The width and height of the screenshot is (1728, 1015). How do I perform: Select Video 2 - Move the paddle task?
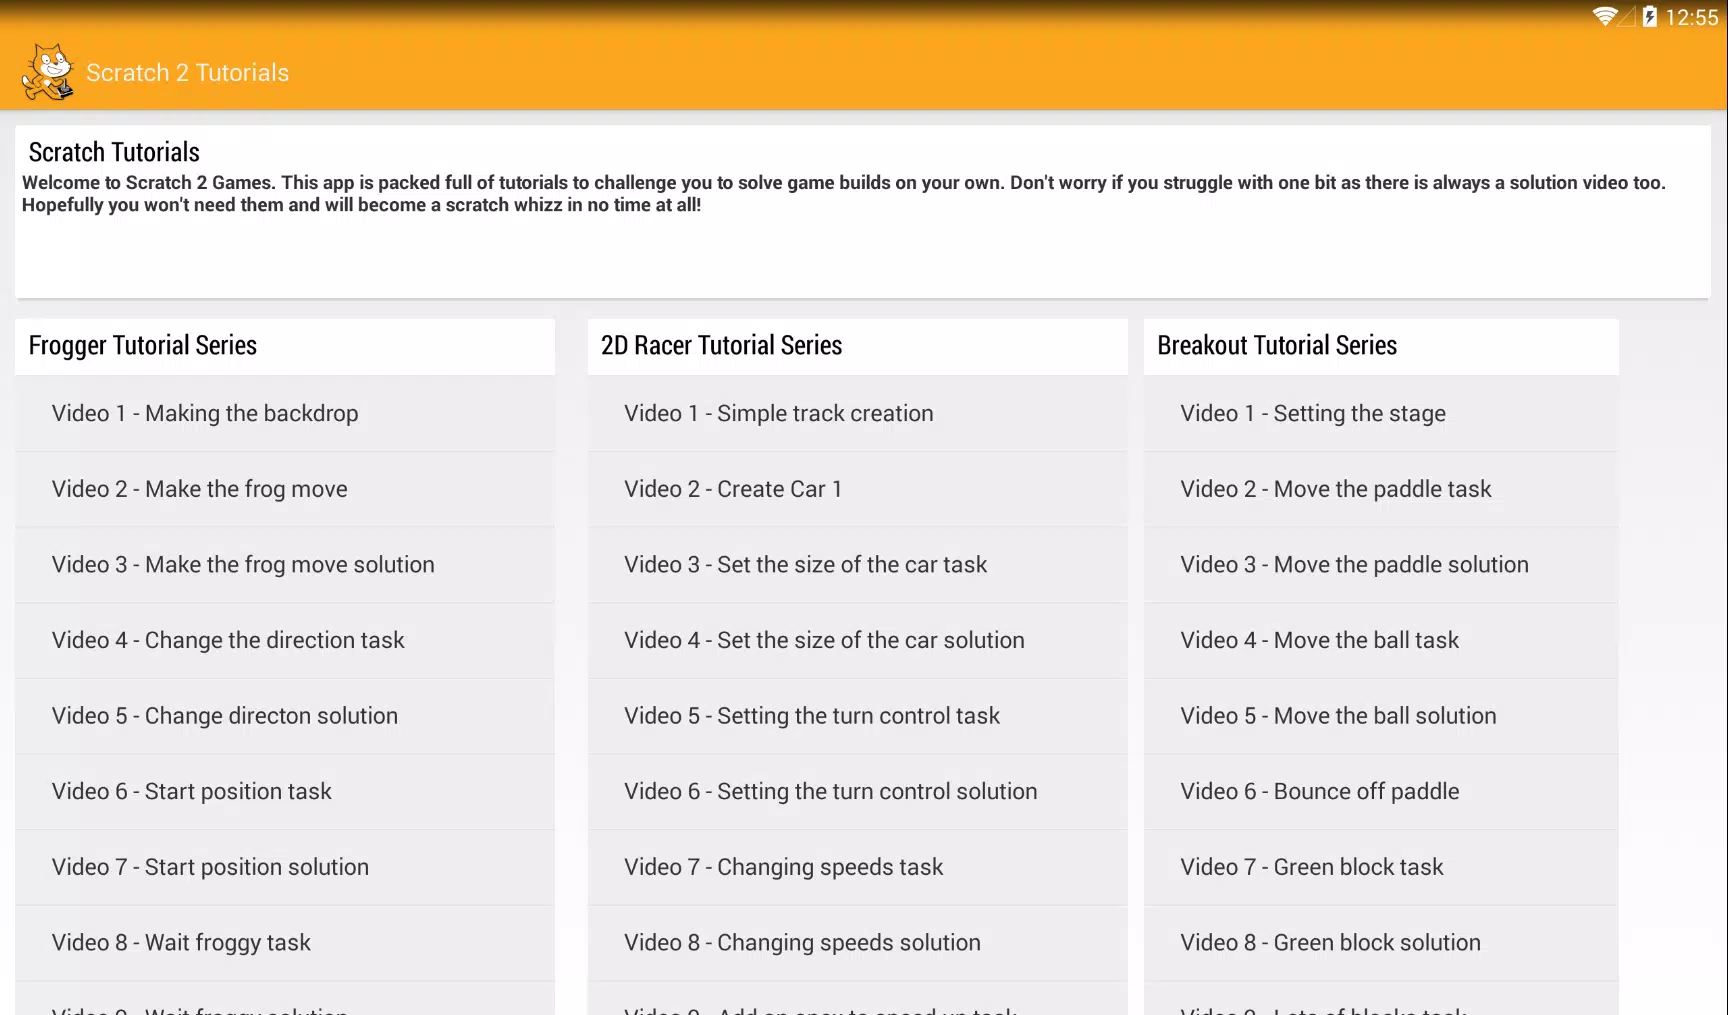pos(1381,489)
